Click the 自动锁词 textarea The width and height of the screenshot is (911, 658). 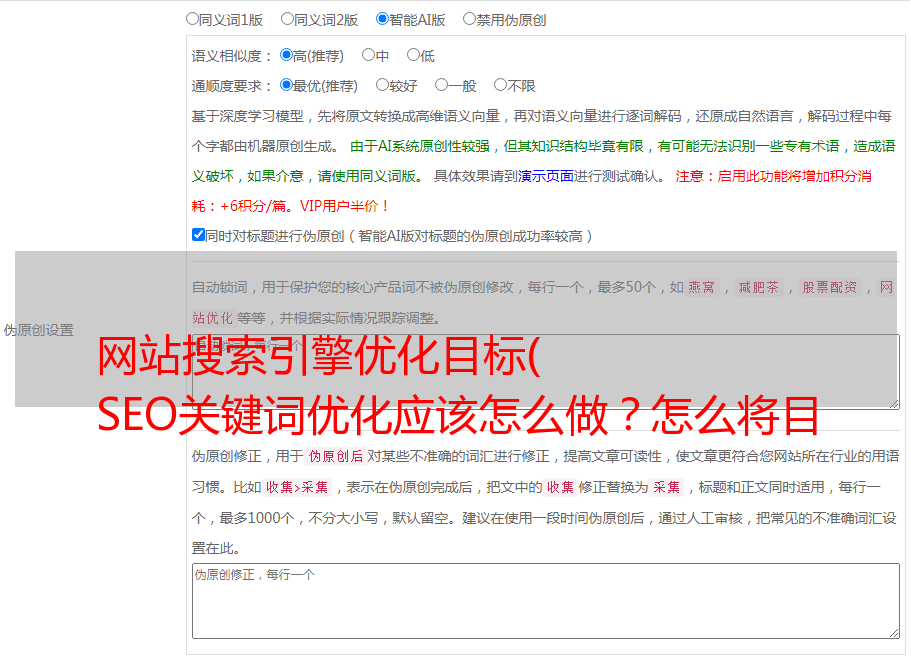coord(546,372)
